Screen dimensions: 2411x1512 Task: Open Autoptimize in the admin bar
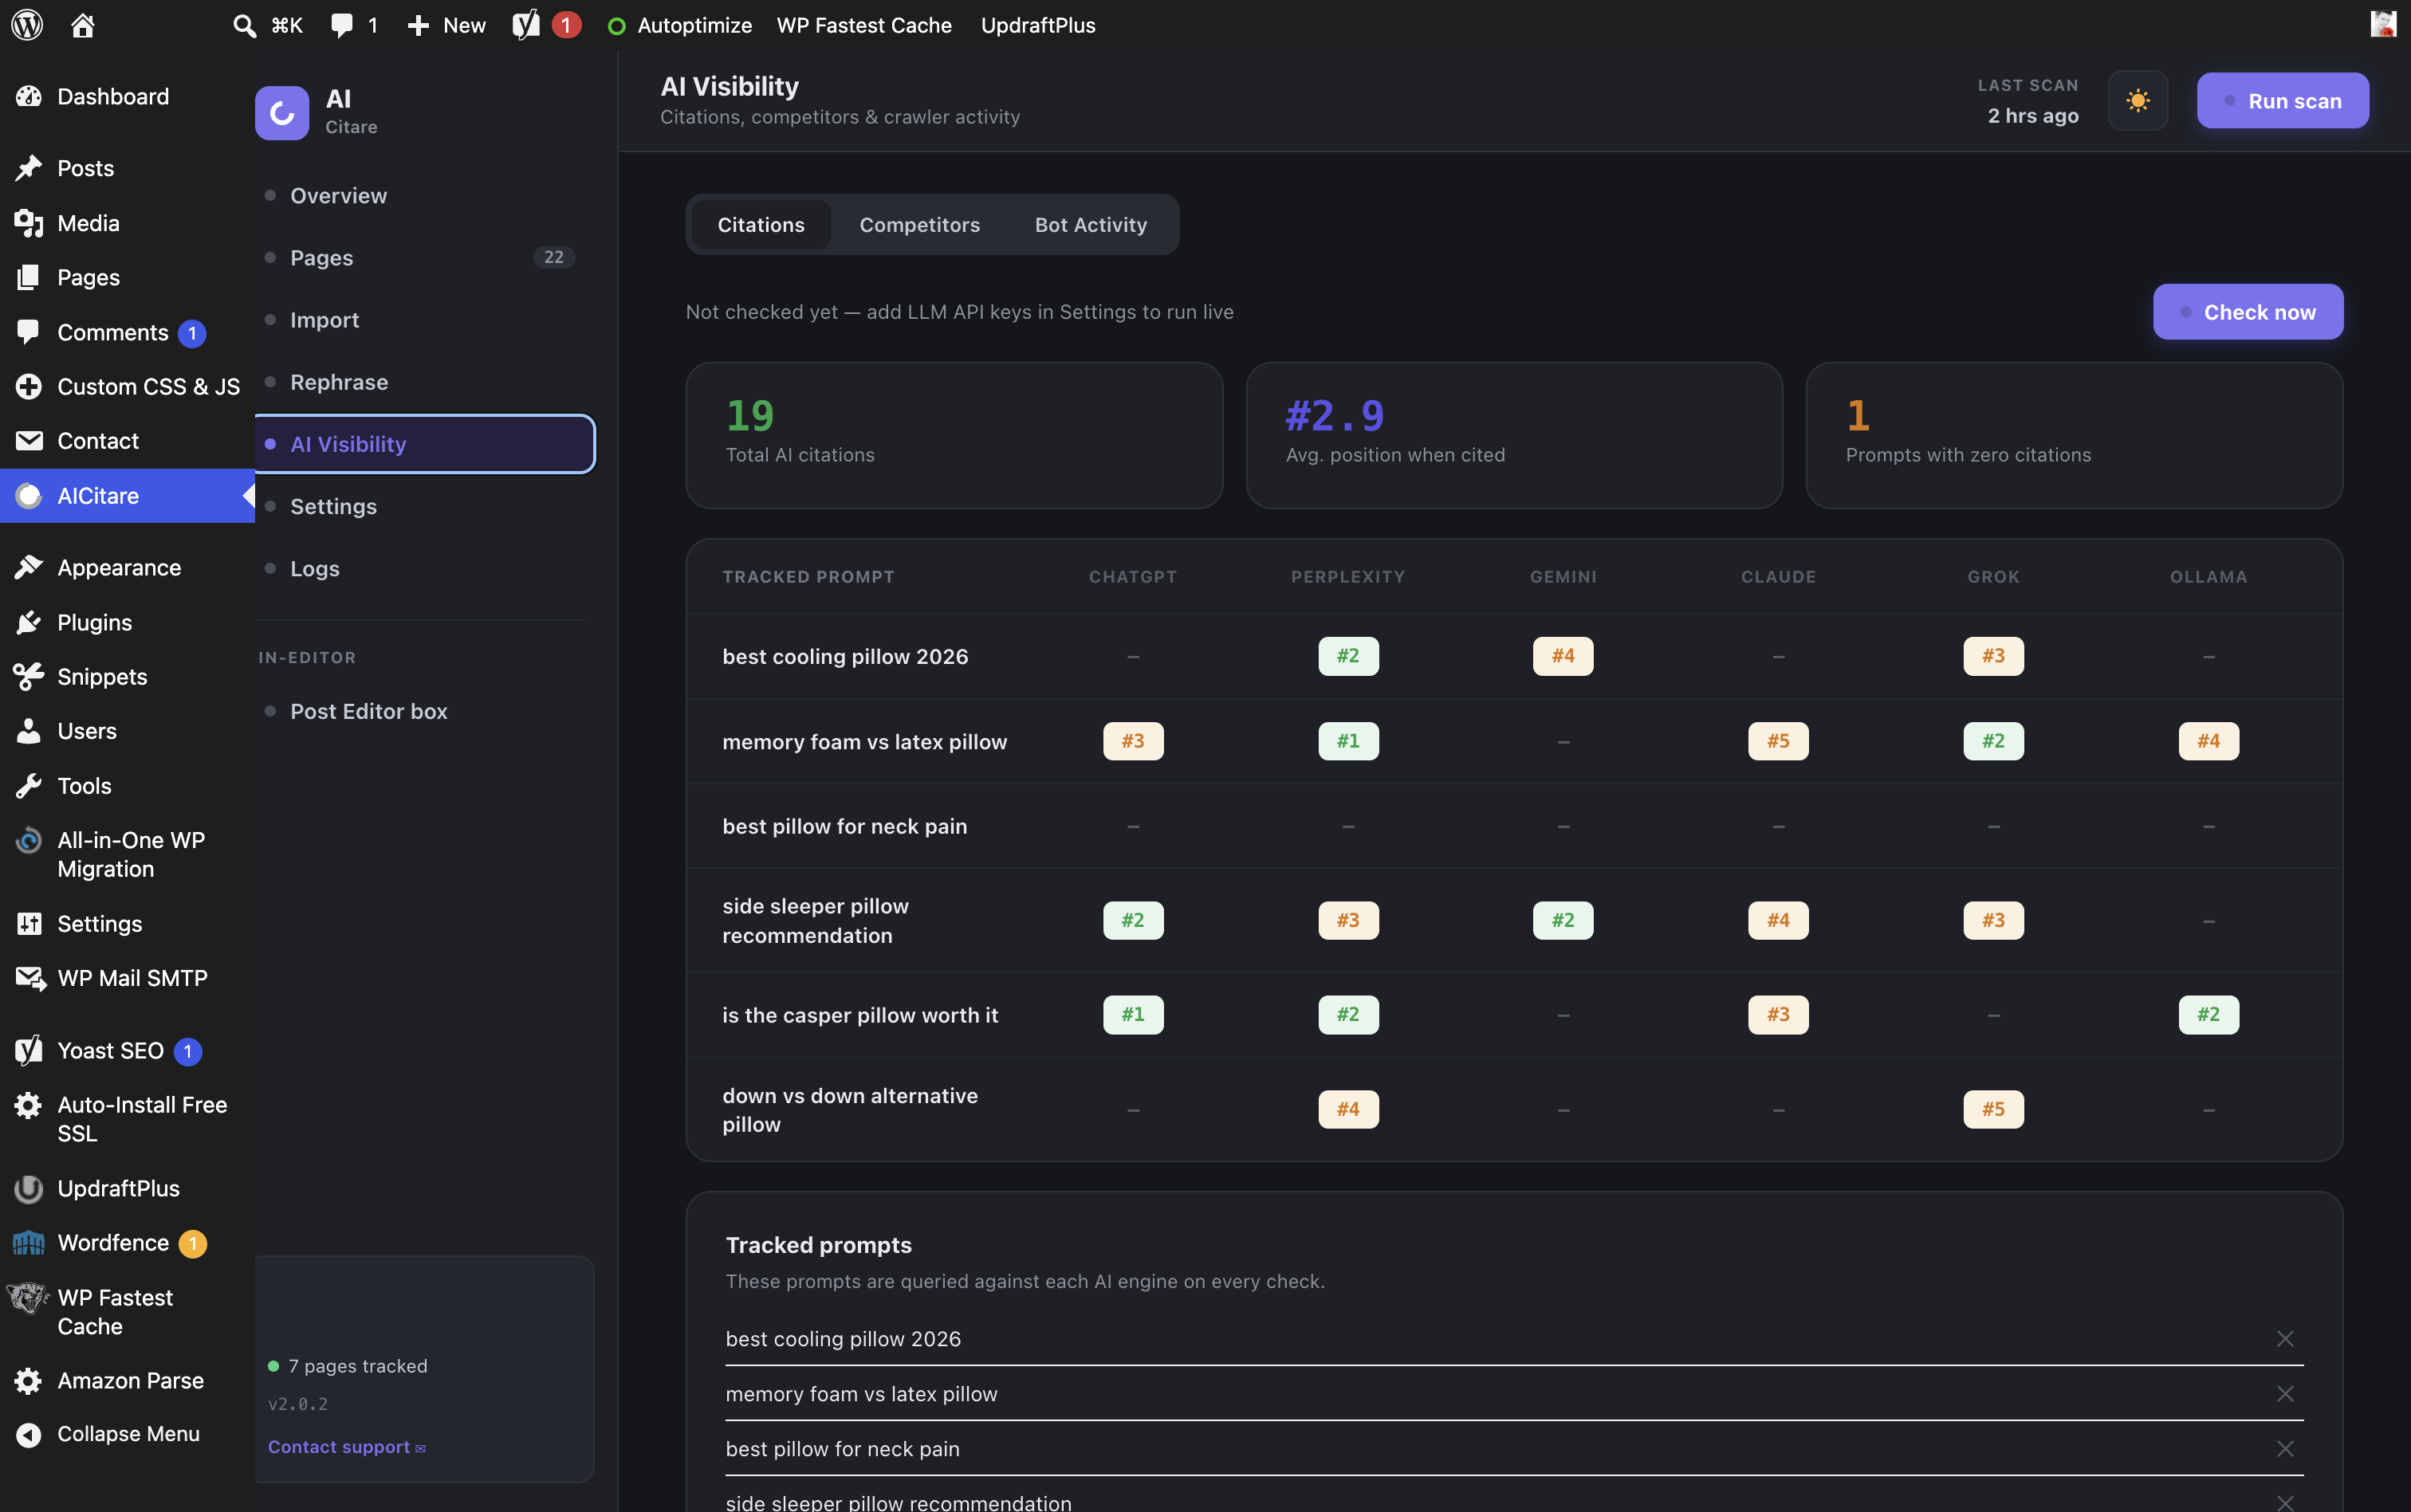pyautogui.click(x=680, y=25)
